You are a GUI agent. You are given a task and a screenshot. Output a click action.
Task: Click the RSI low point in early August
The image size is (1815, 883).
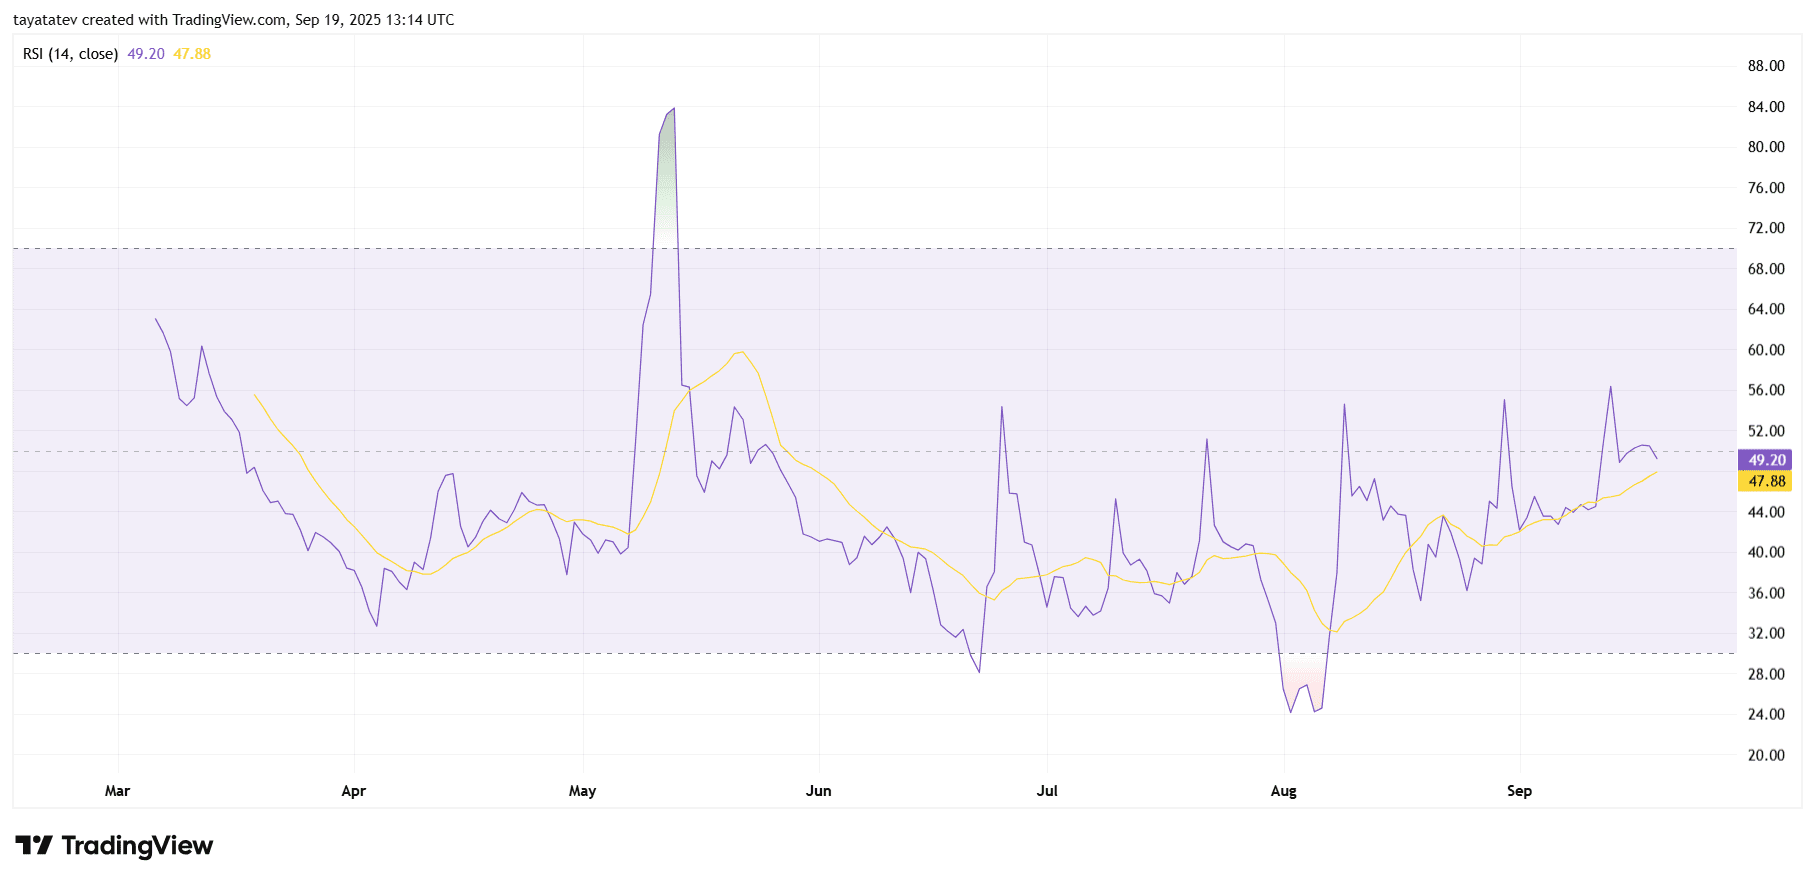click(1291, 712)
